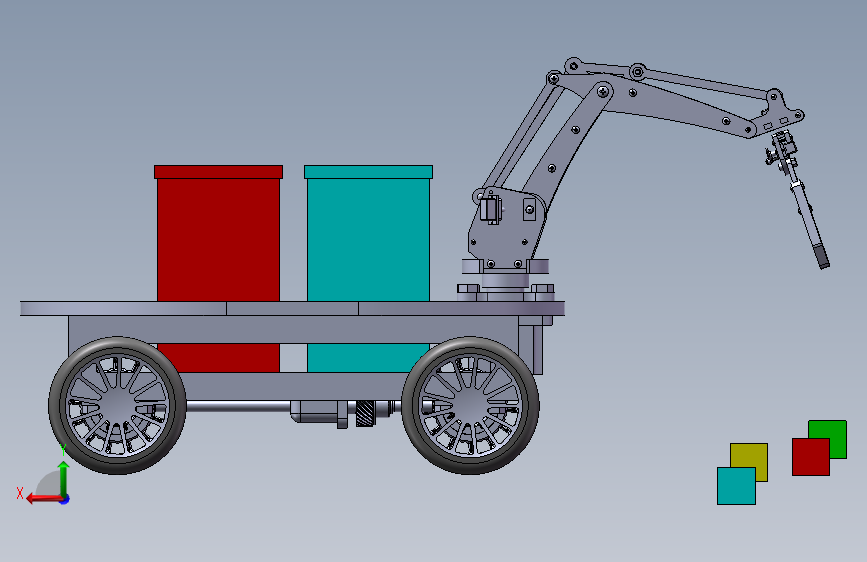Click the drive motor under the chassis
867x562 pixels.
coord(320,412)
